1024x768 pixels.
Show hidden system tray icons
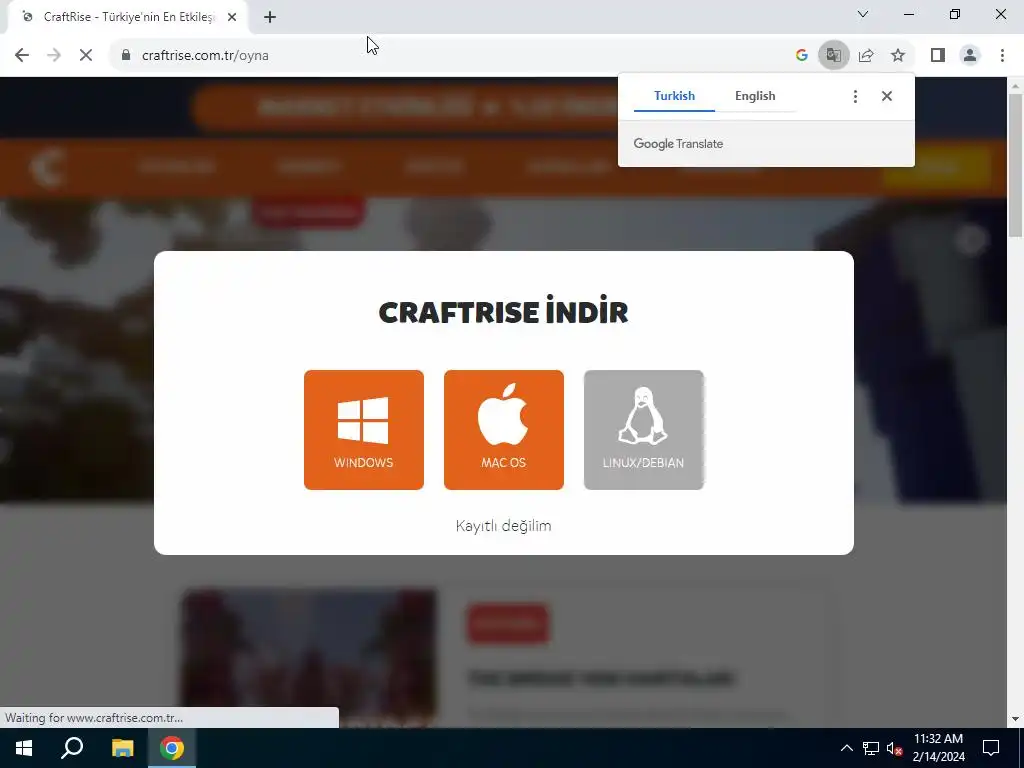846,748
